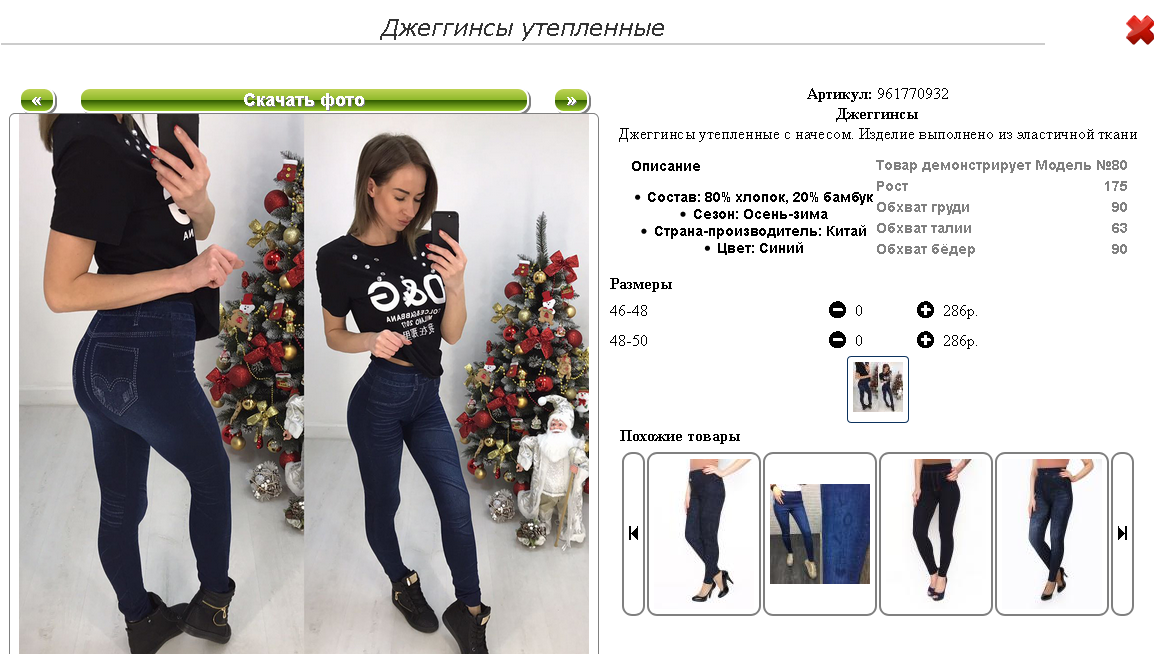Click the Похожие товары heading
The image size is (1154, 654).
pos(680,436)
